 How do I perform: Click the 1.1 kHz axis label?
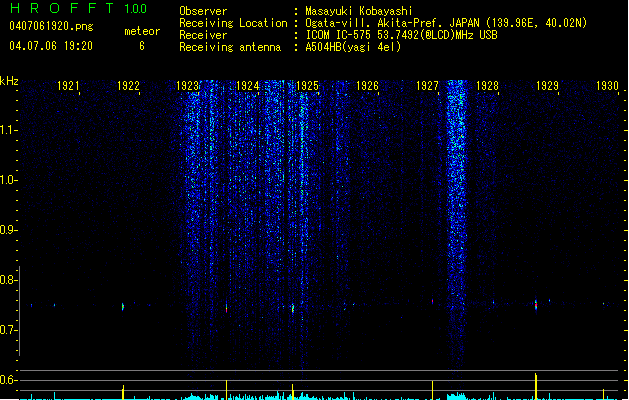tap(8, 130)
